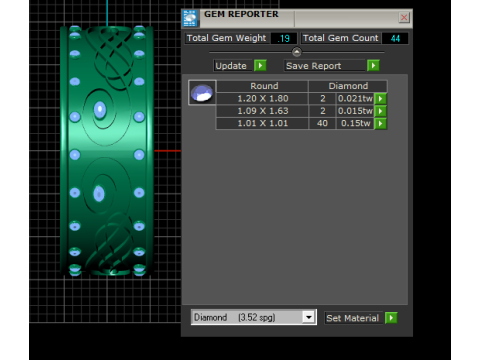Open the Diamond material dropdown arrow

tap(309, 317)
